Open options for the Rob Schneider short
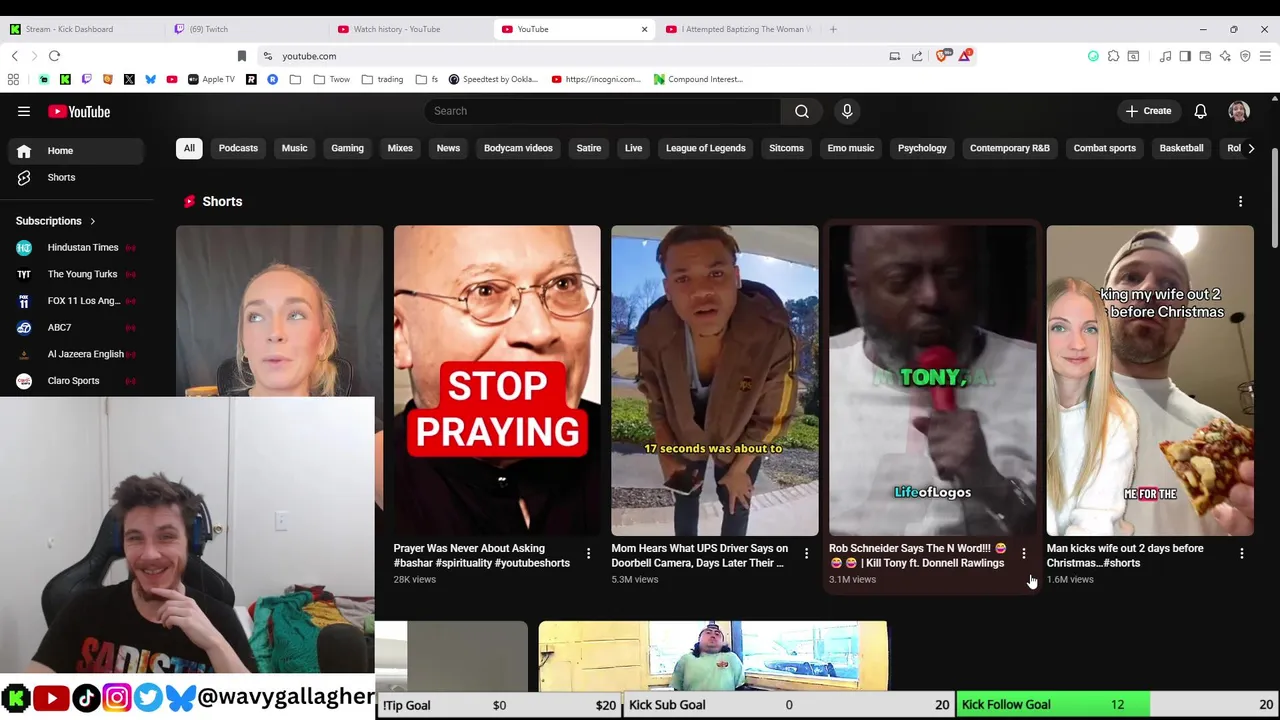This screenshot has width=1280, height=720. 1023,553
